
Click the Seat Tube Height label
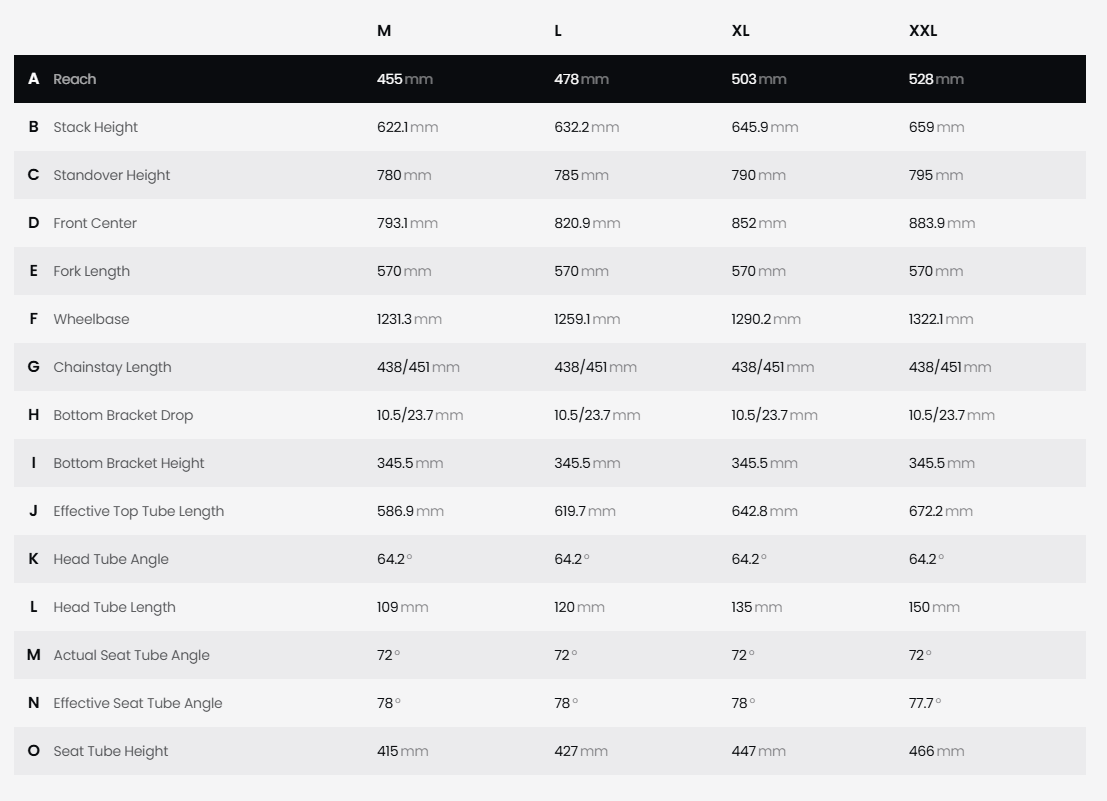(x=111, y=751)
